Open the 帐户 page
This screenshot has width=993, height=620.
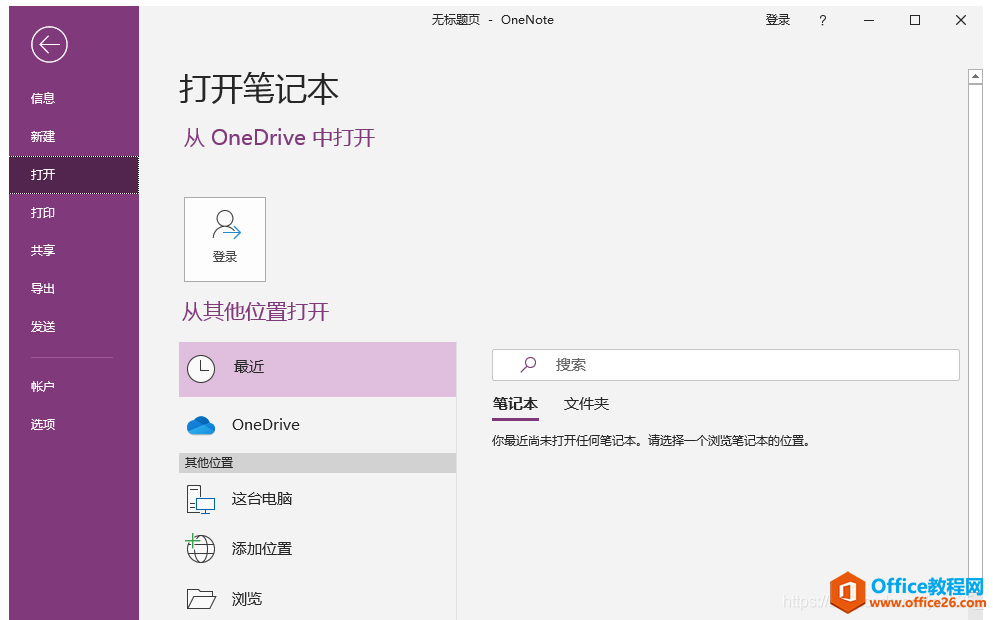click(x=42, y=385)
